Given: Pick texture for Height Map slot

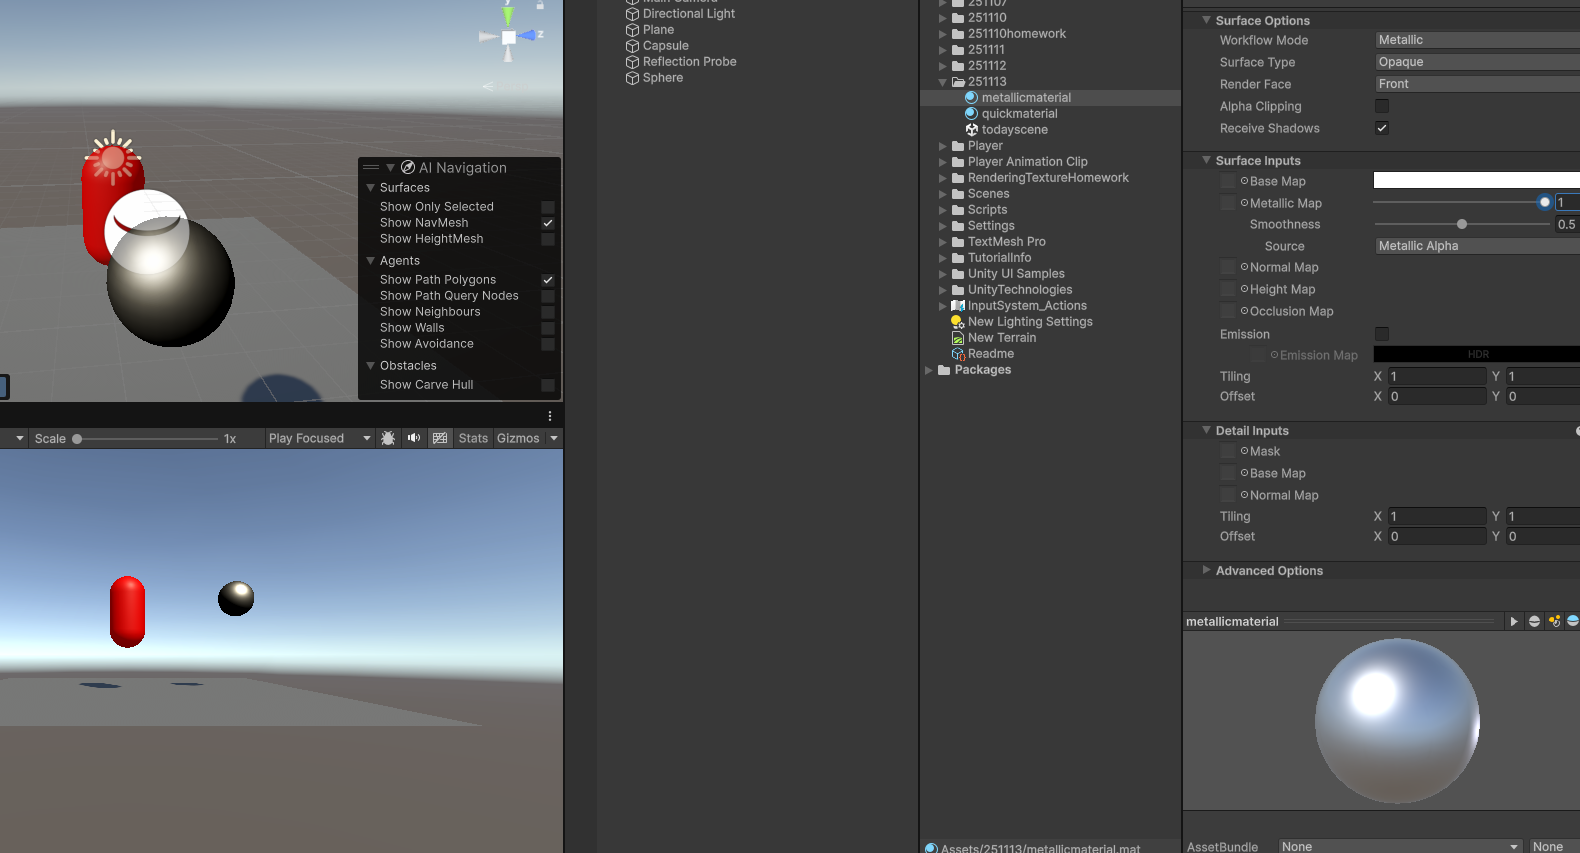Looking at the screenshot, I should point(1244,289).
